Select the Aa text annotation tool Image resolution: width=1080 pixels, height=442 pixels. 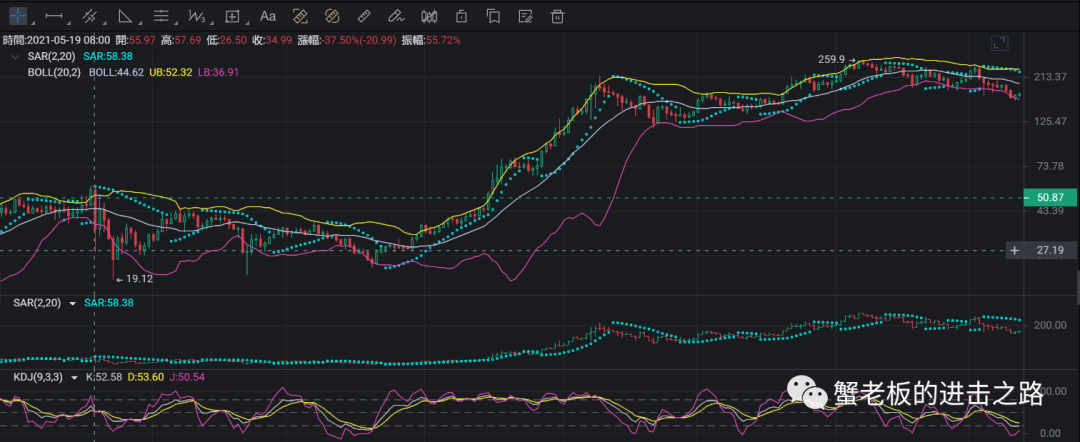tap(267, 15)
